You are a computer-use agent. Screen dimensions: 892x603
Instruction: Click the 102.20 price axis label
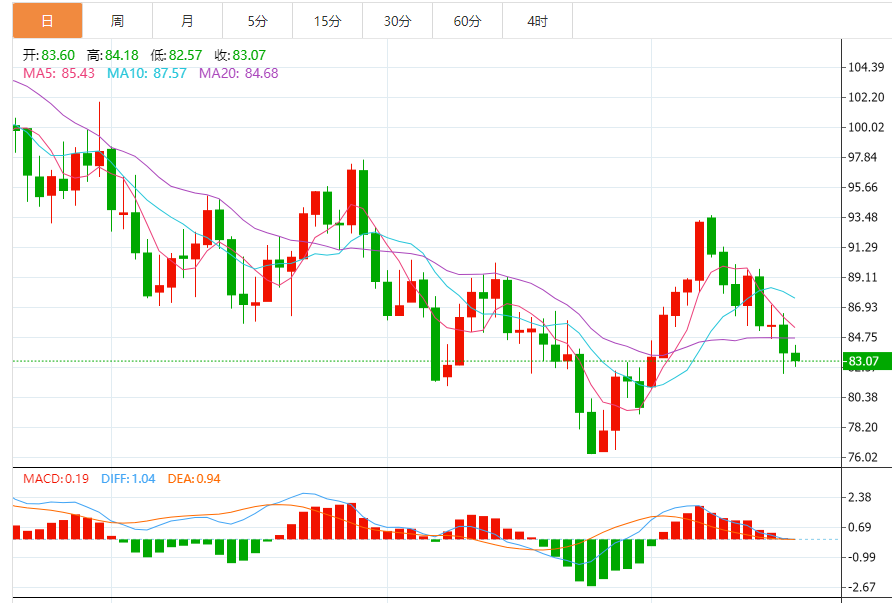click(x=866, y=97)
